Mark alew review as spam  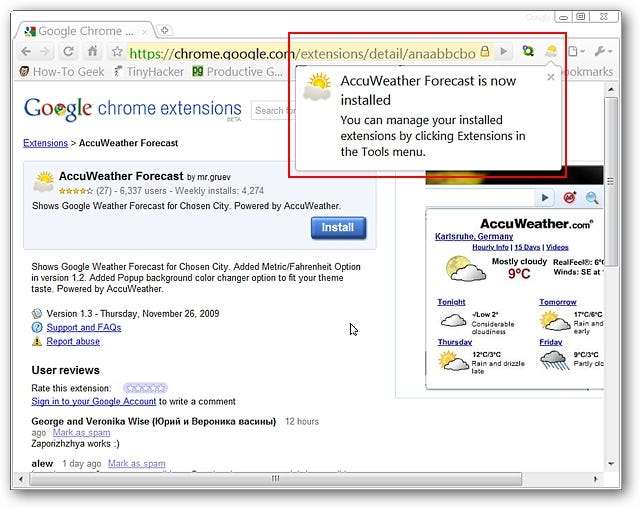136,464
